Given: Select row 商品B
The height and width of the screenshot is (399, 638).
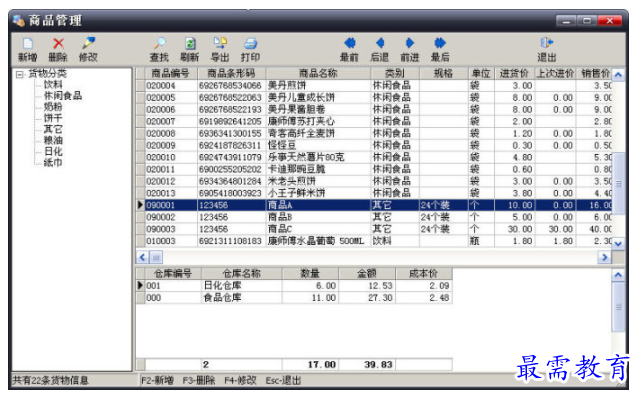Looking at the screenshot, I should [374, 217].
